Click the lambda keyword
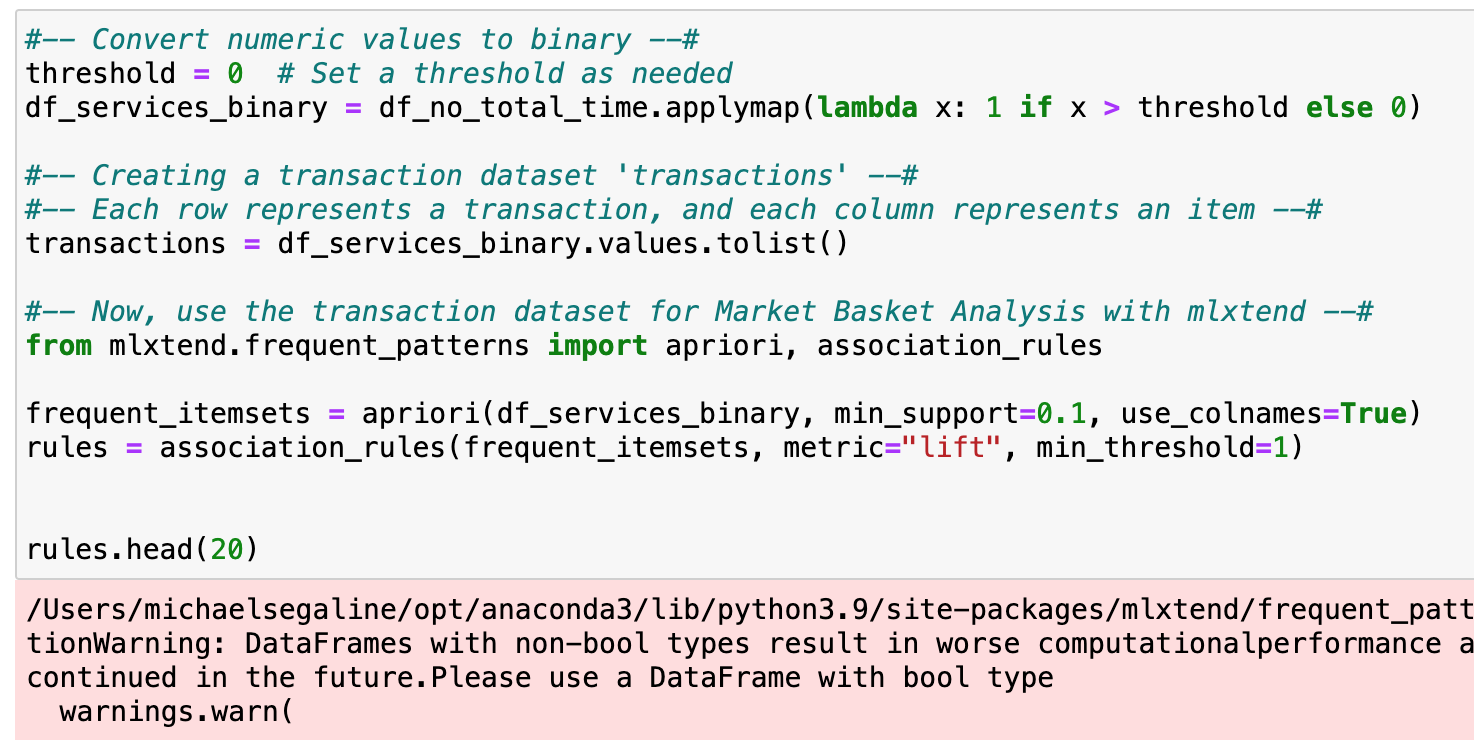The image size is (1474, 740). click(x=867, y=107)
